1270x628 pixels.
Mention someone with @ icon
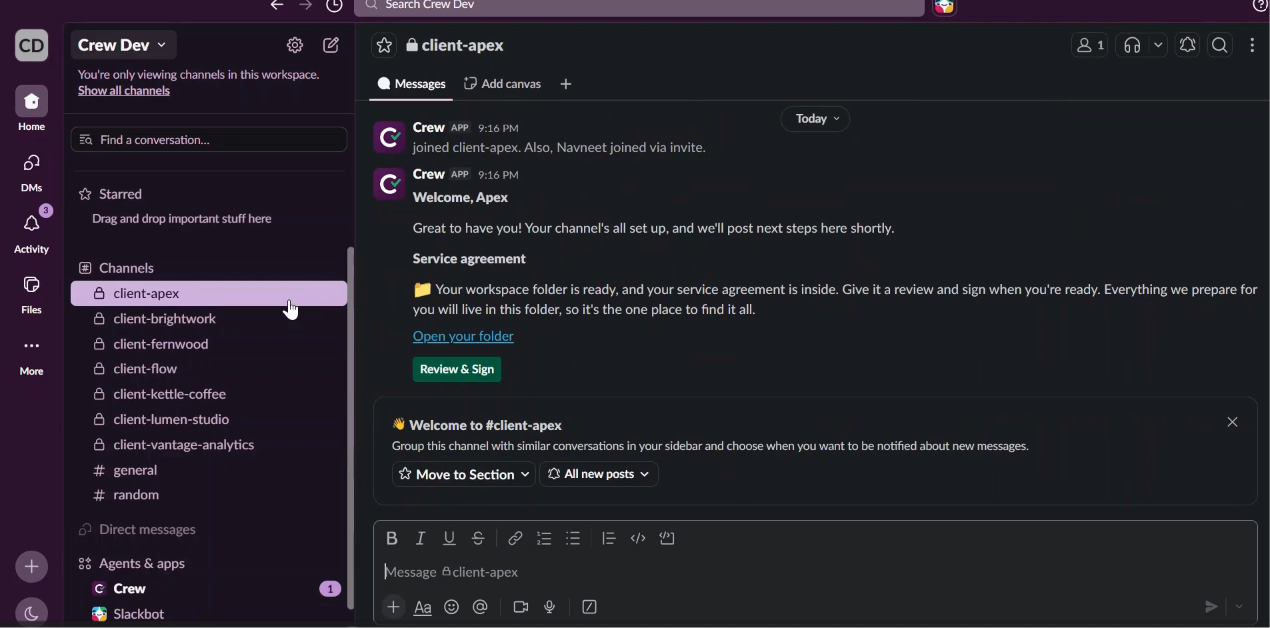[x=481, y=607]
